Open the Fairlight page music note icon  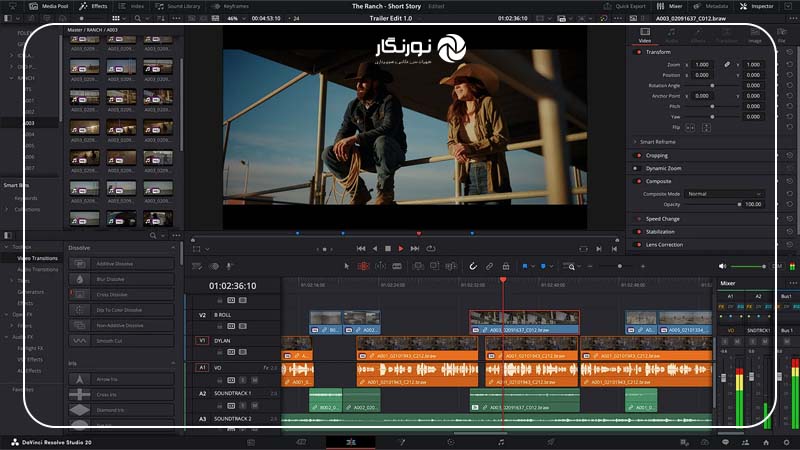(501, 442)
